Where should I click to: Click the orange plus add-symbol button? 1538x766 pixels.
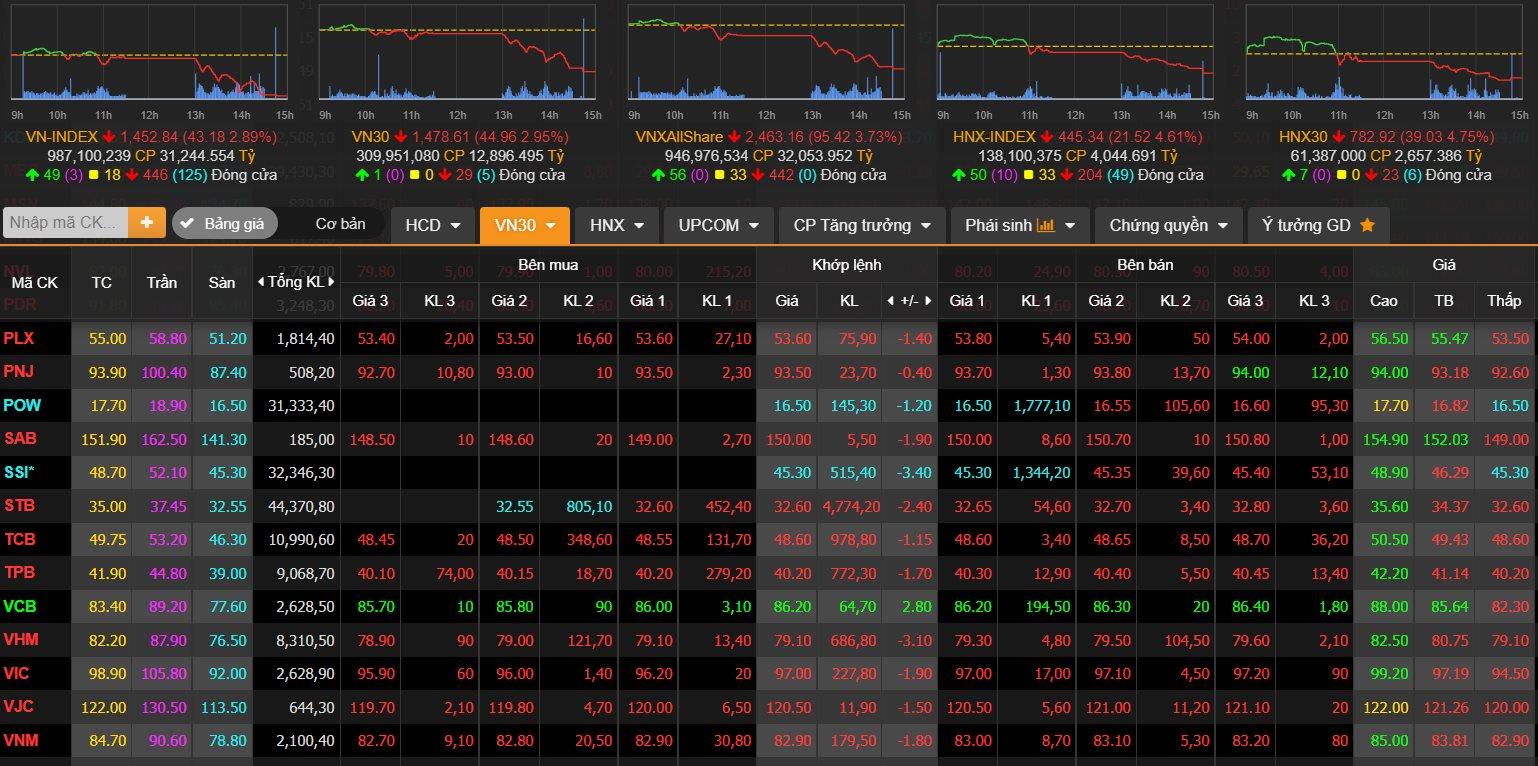pyautogui.click(x=146, y=223)
